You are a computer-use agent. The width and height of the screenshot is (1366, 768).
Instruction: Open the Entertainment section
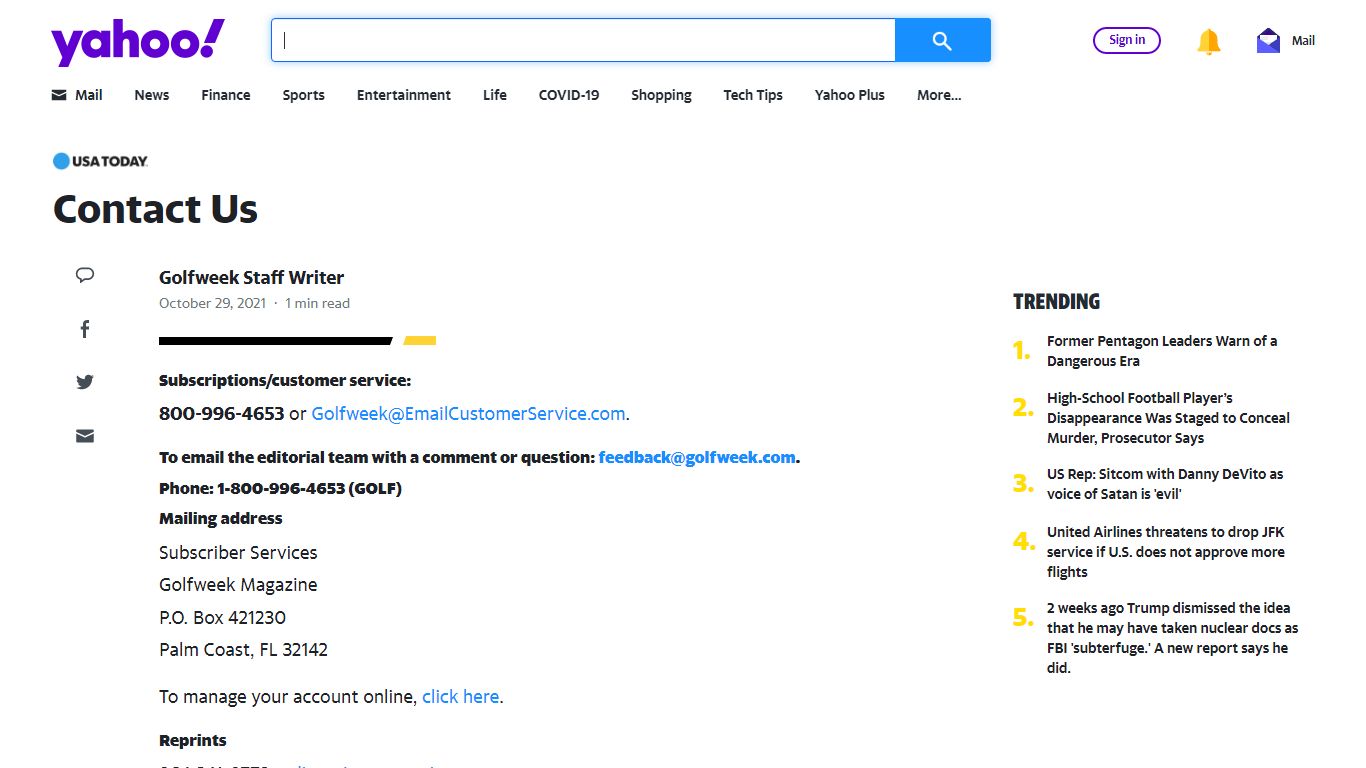[404, 95]
